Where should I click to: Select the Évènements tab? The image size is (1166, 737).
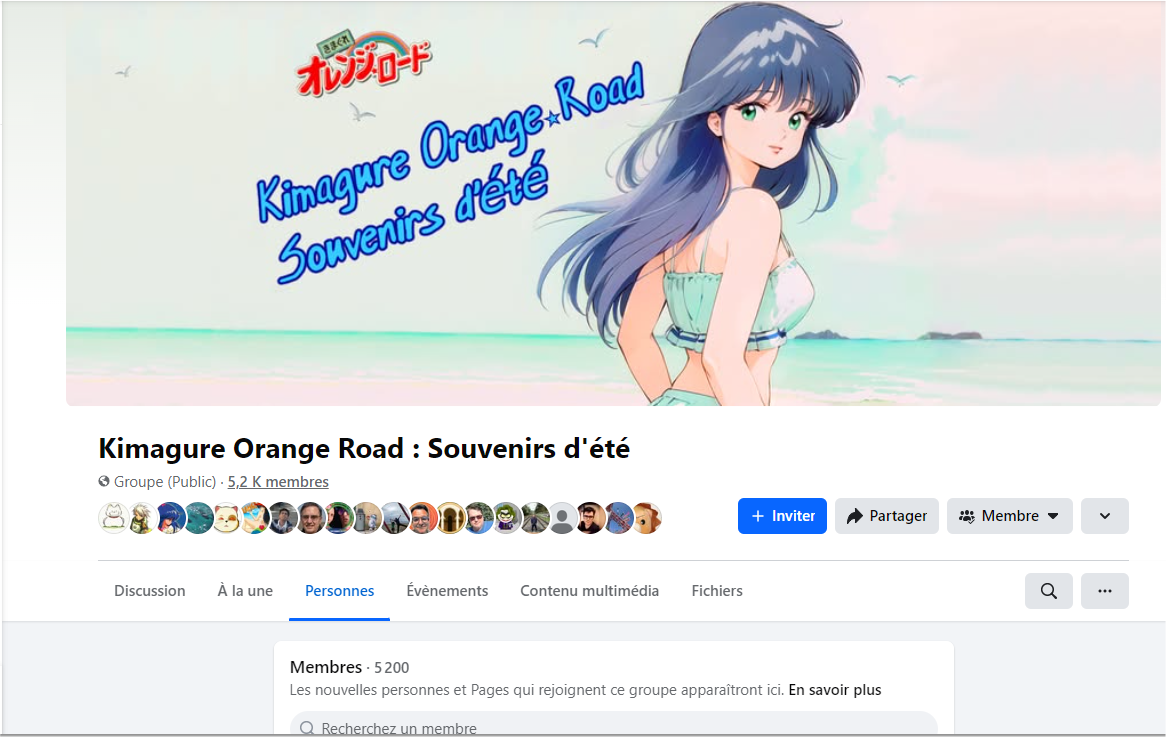(x=447, y=591)
